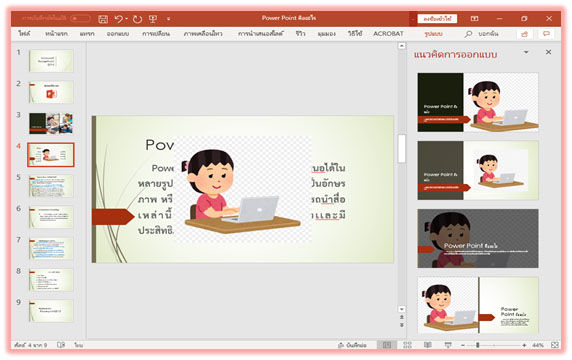This screenshot has width=572, height=360.
Task: Select slide 3 thumbnail with photos
Action: click(51, 123)
